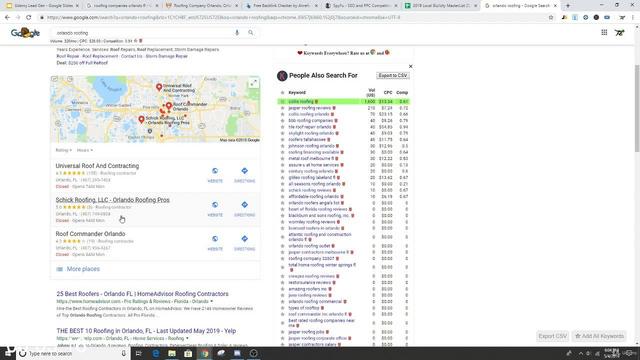Image resolution: width=640 pixels, height=360 pixels.
Task: Open Chrome from the taskbar
Action: [204, 353]
